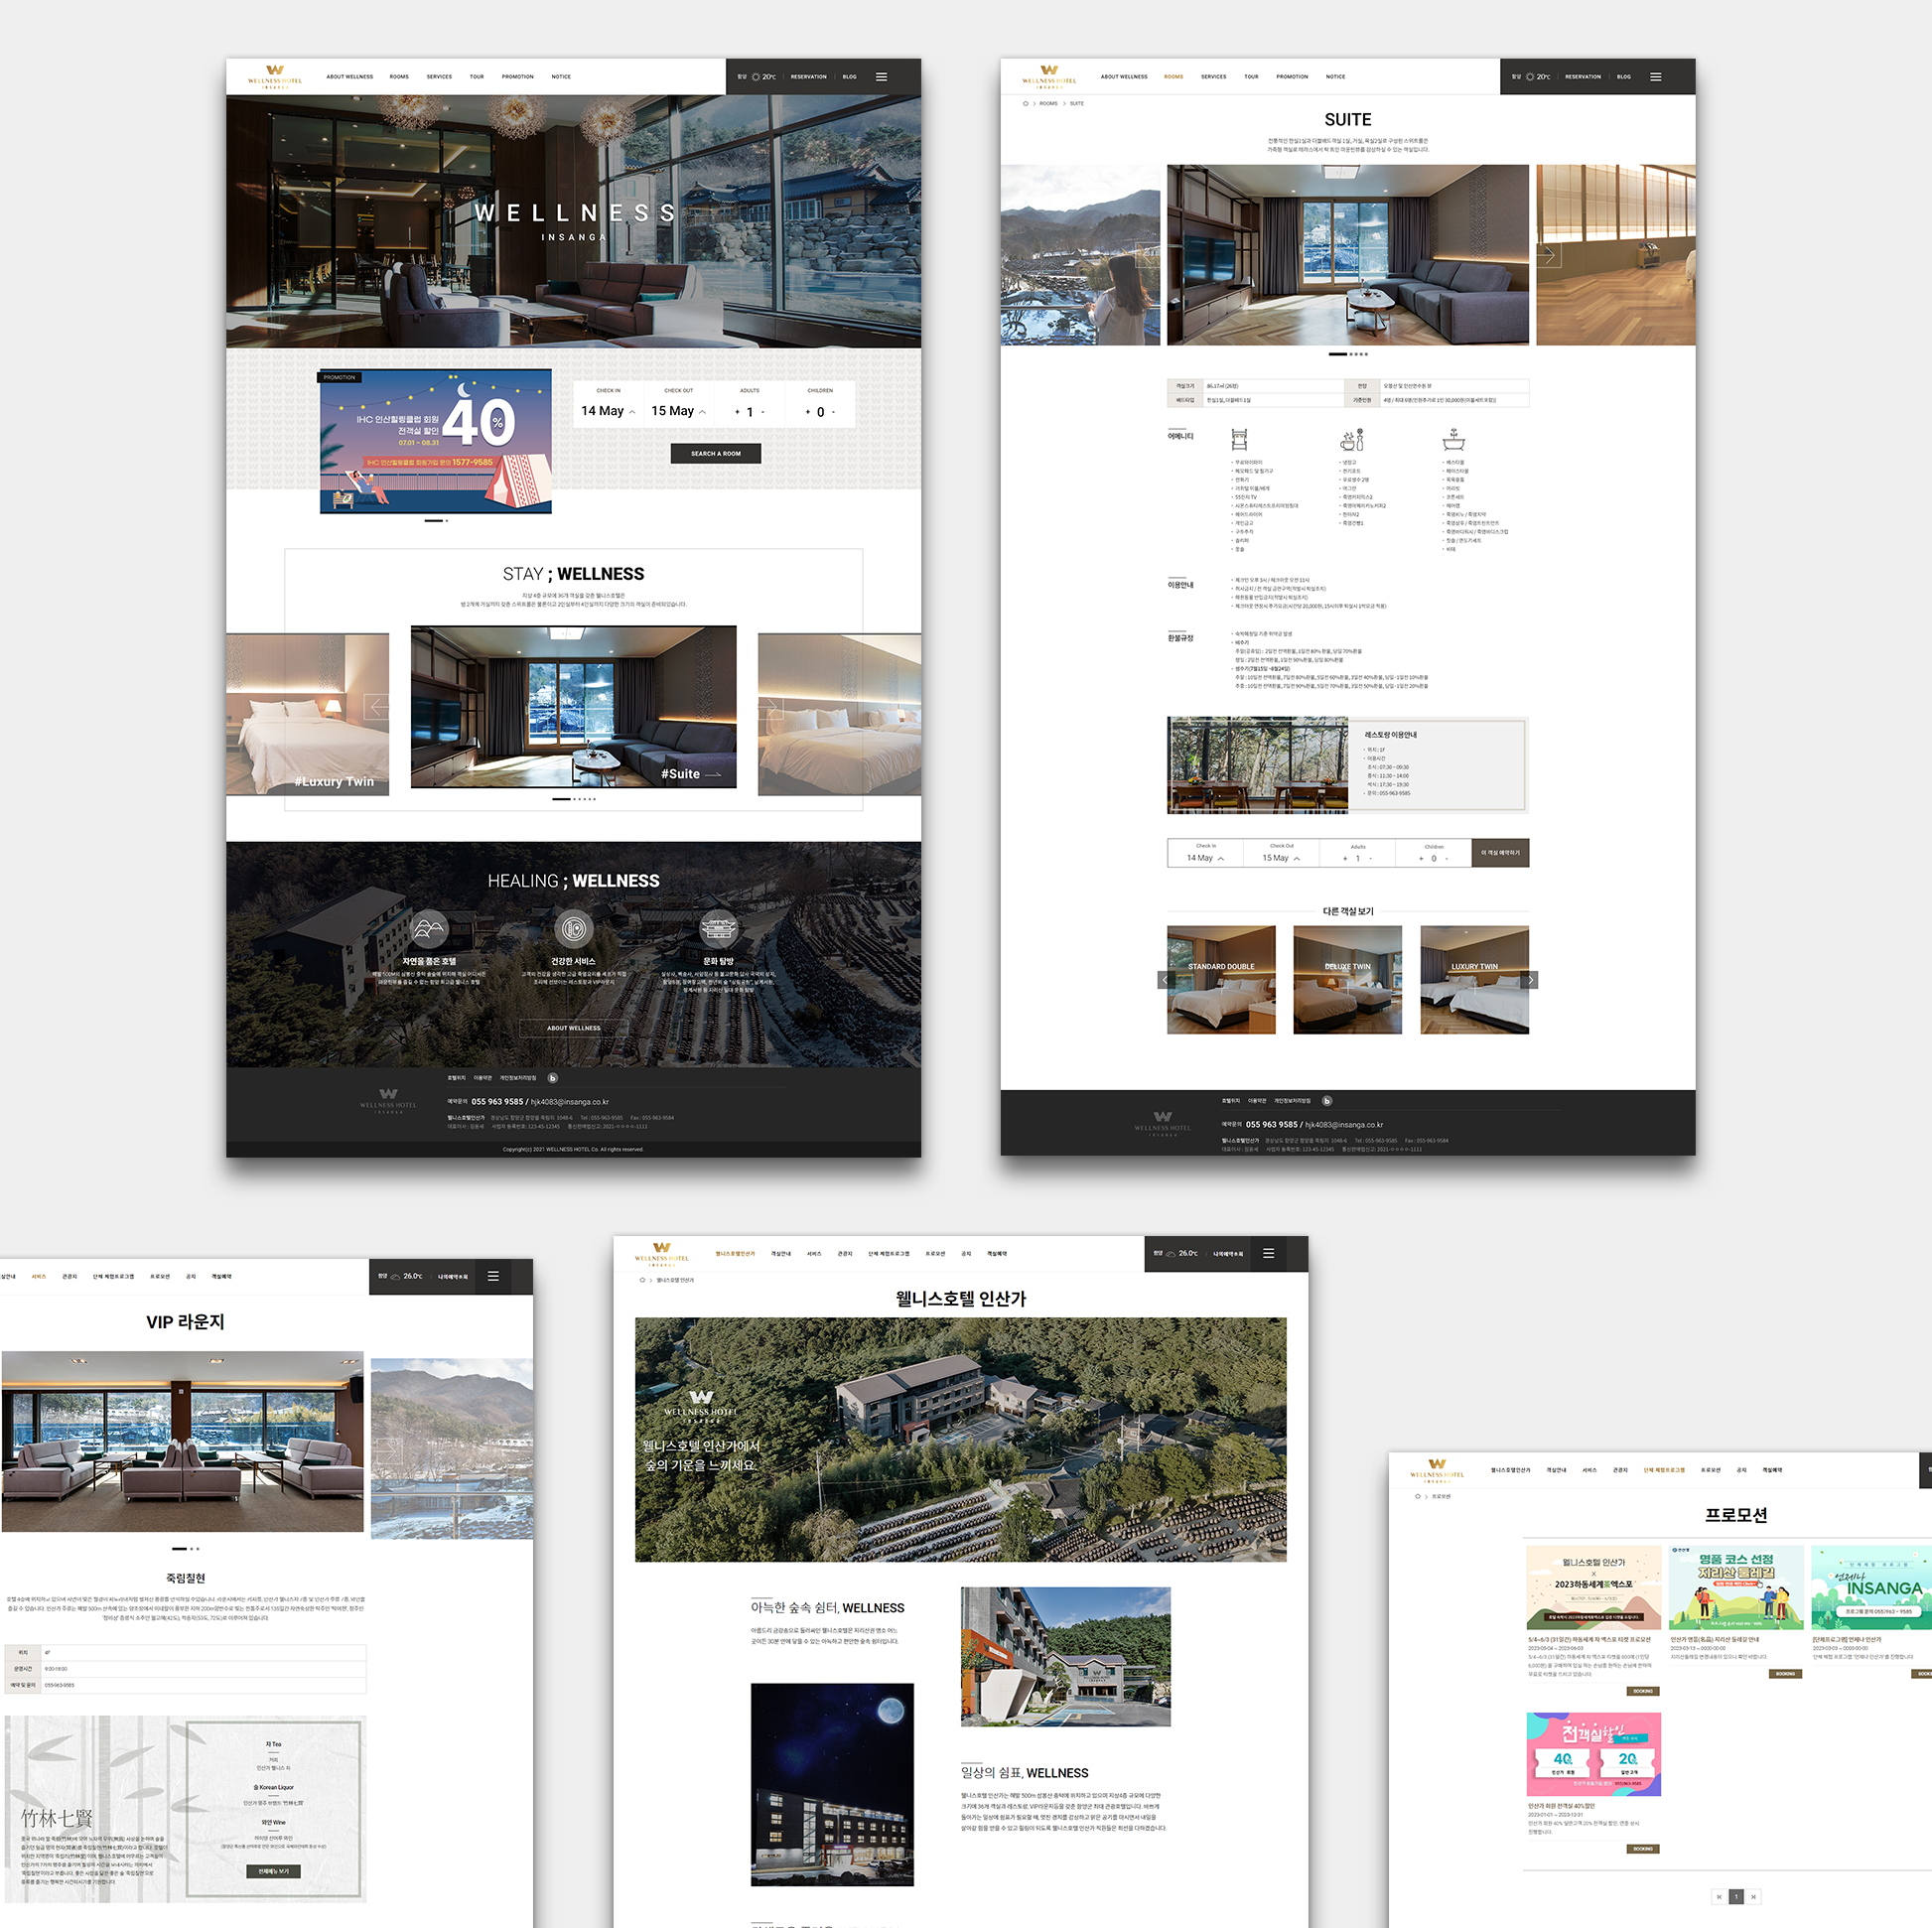Screen dimensions: 1932x1928
Task: Click home breadcrumb icon on Suite page
Action: [x=1025, y=103]
